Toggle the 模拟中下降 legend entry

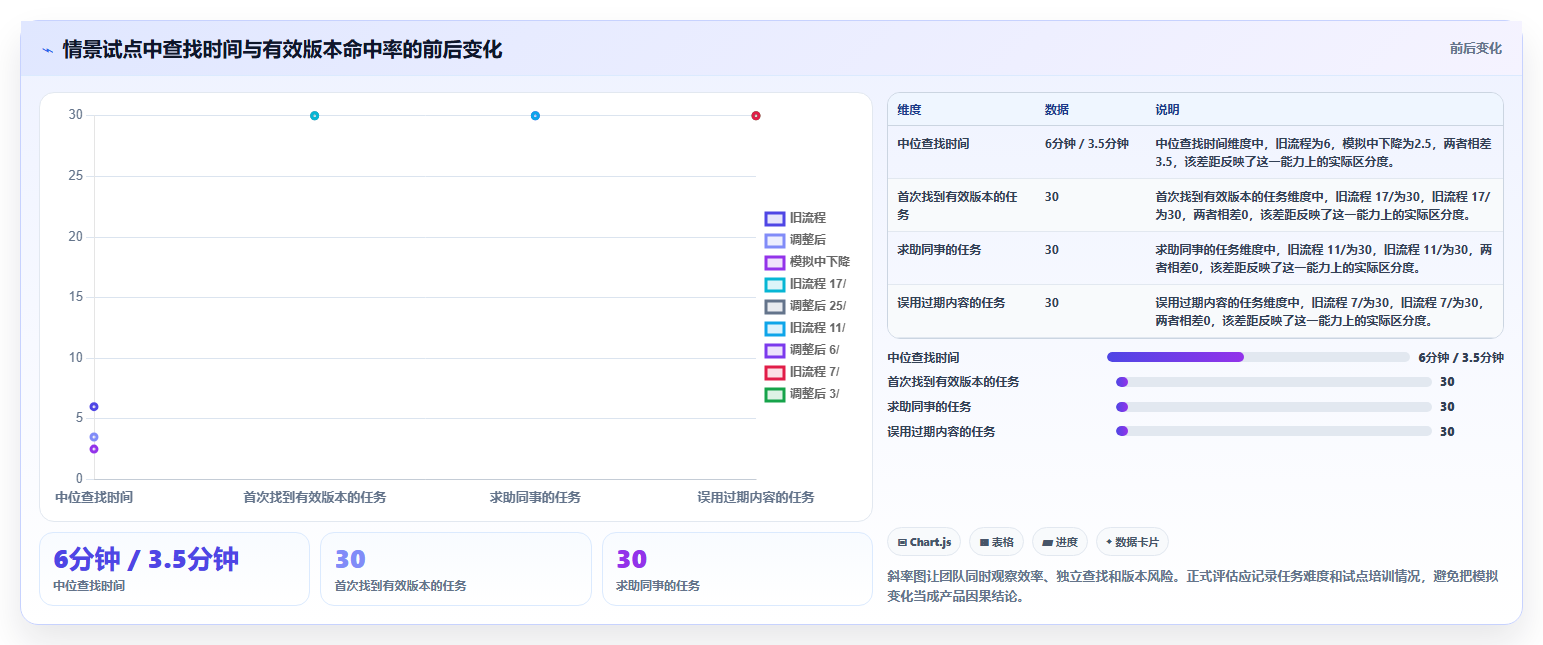807,262
